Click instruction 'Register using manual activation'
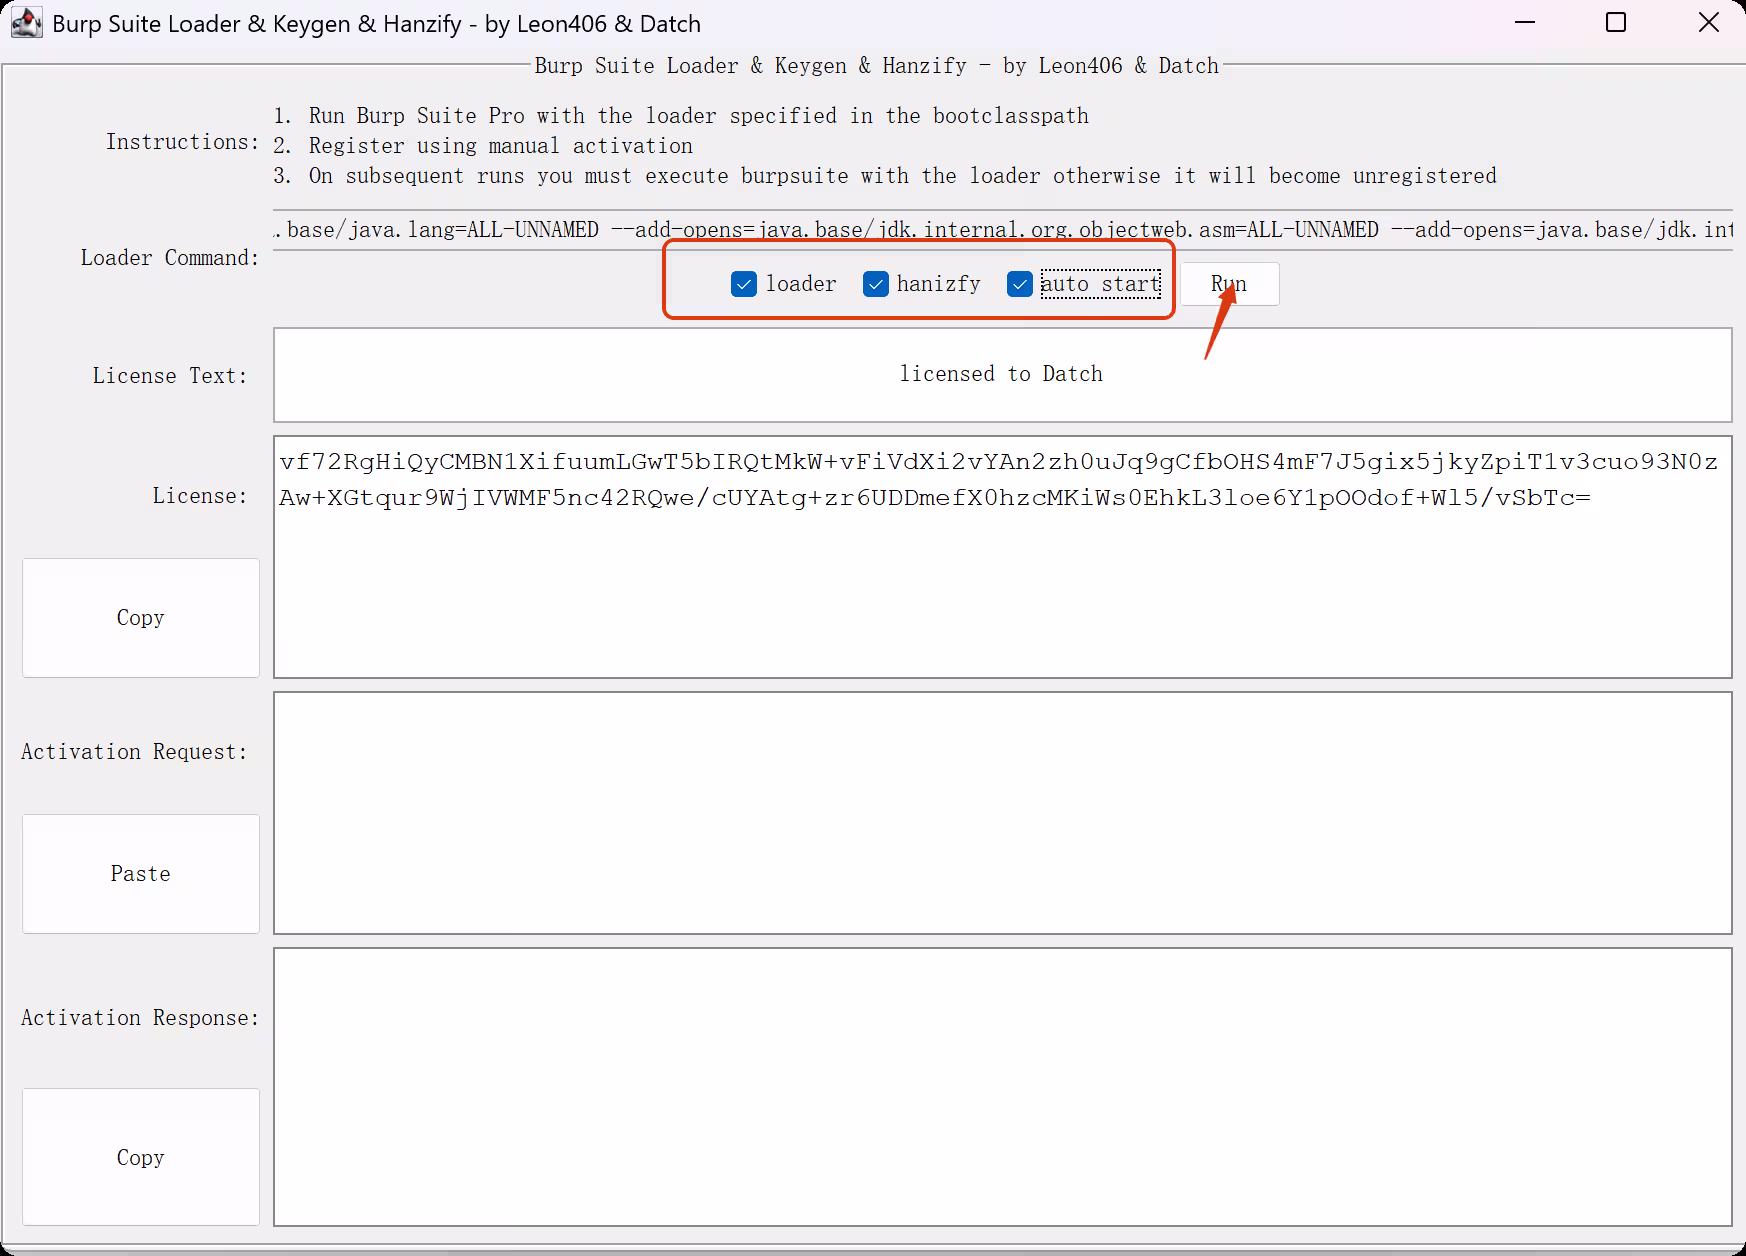Image resolution: width=1746 pixels, height=1256 pixels. (483, 146)
